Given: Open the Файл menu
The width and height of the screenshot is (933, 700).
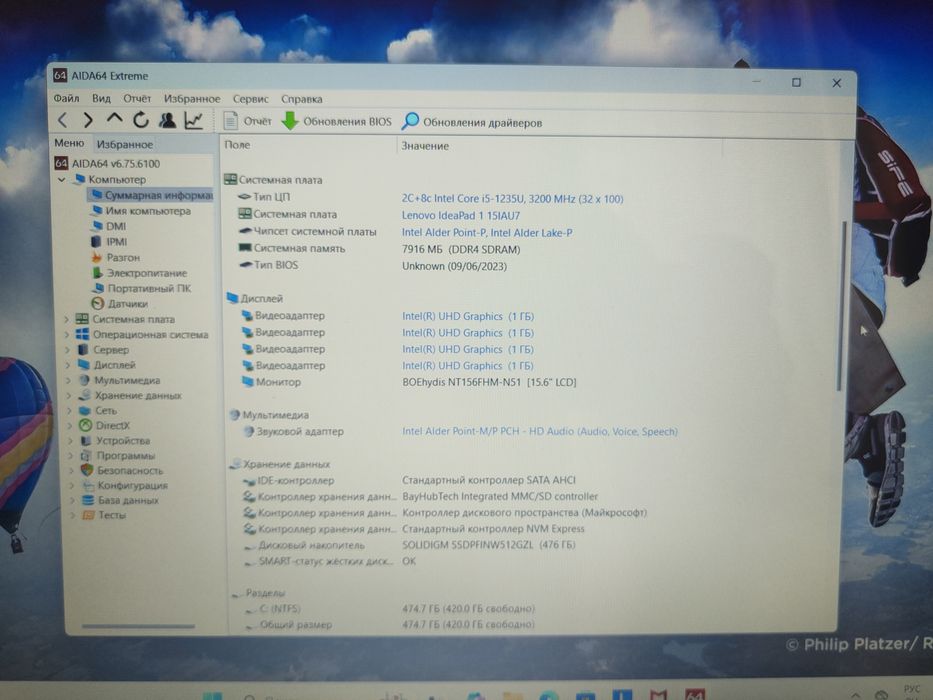Looking at the screenshot, I should click(x=67, y=98).
